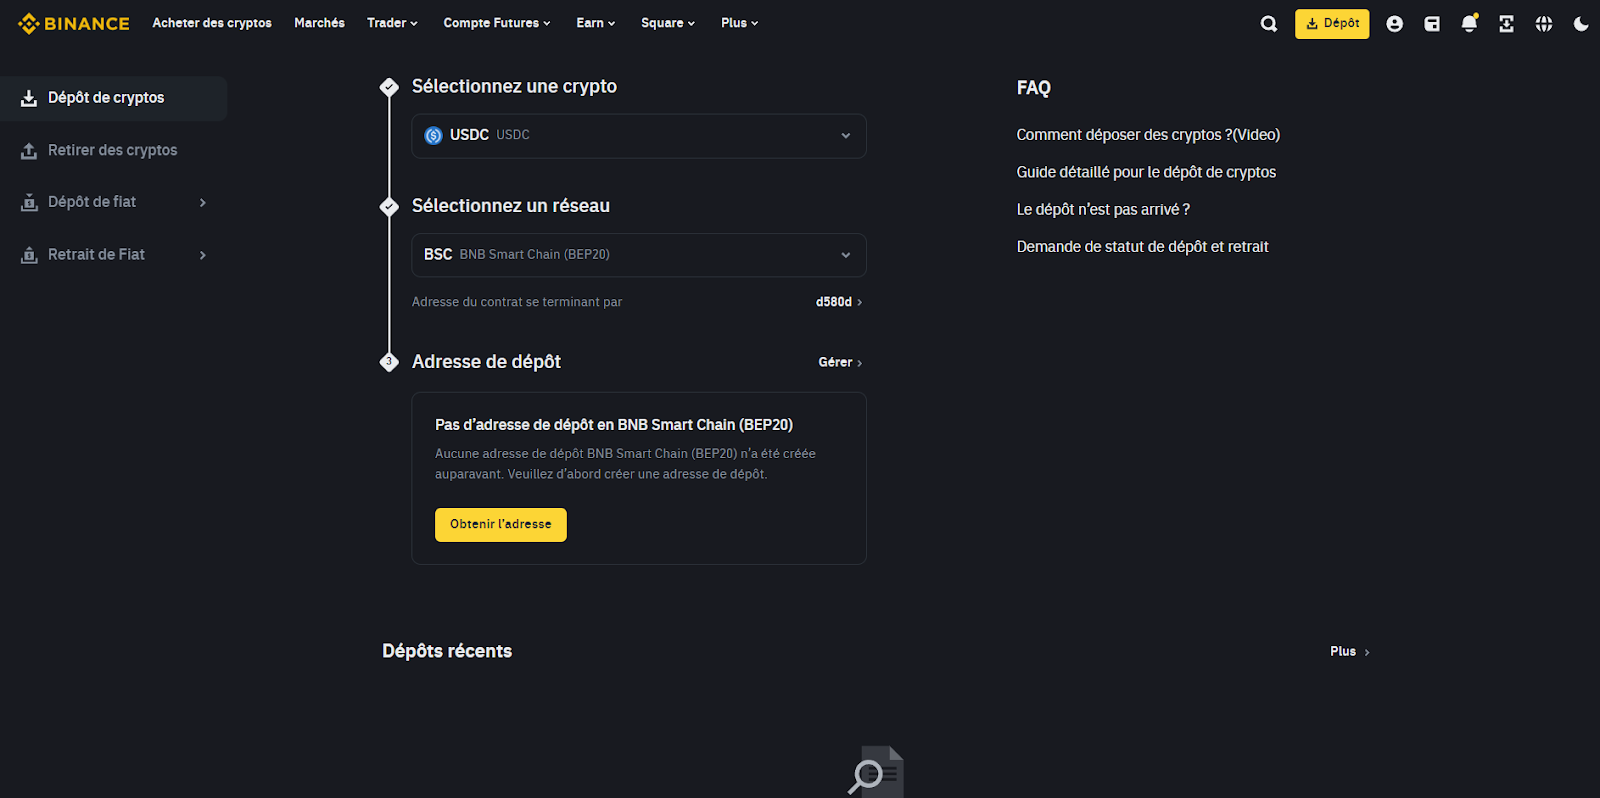This screenshot has height=798, width=1600.
Task: Expand Retrait de Fiat chevron
Action: (203, 256)
